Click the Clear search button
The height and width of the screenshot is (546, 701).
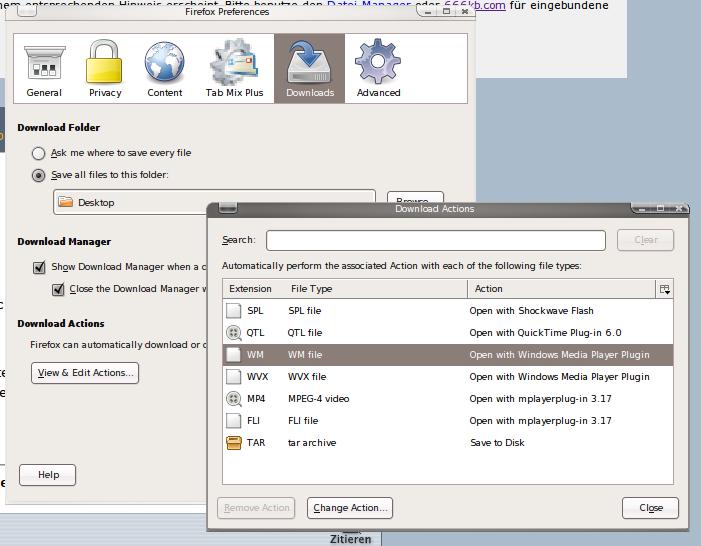tap(646, 240)
